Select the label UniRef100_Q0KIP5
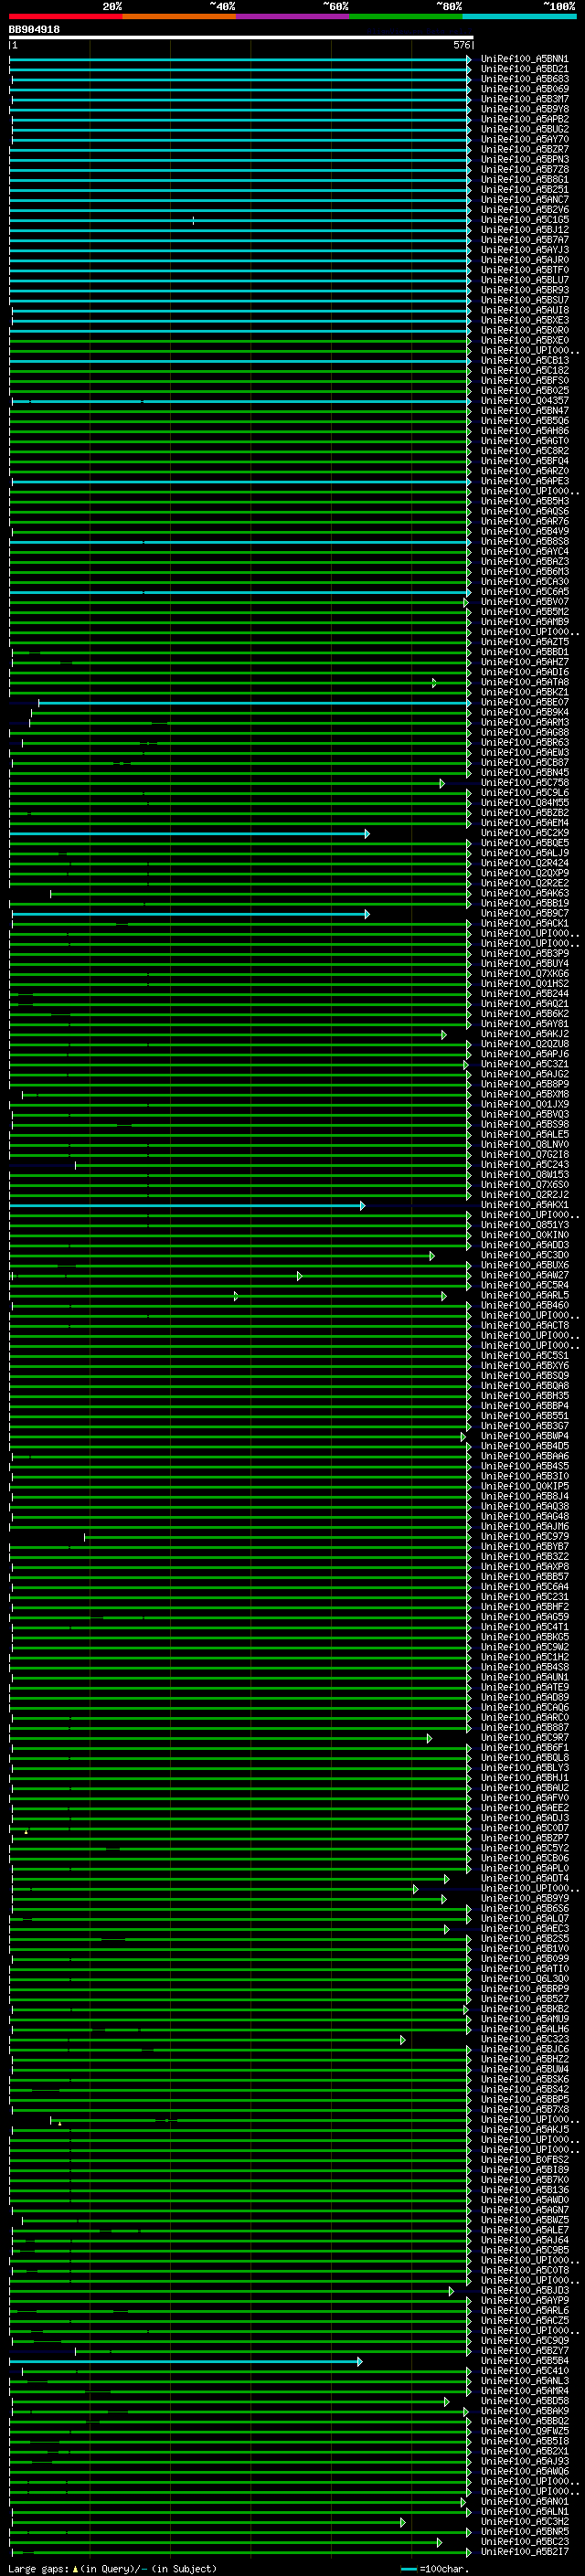 pos(525,1486)
